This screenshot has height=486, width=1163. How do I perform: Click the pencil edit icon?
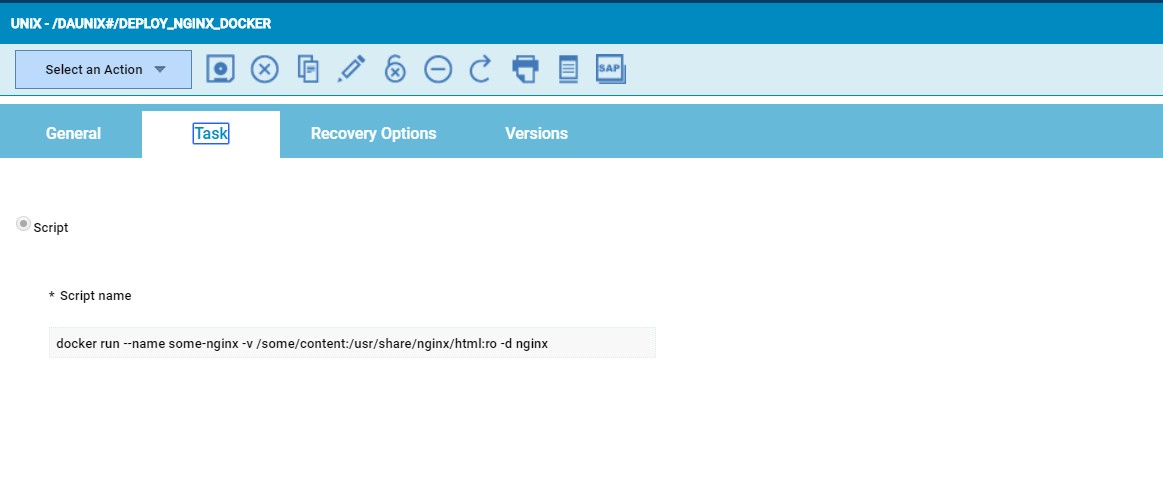pyautogui.click(x=351, y=69)
